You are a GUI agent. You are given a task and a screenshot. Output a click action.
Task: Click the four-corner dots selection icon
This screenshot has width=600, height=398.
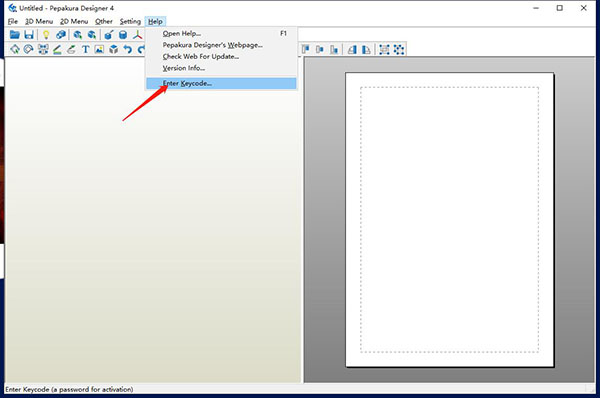click(x=384, y=49)
